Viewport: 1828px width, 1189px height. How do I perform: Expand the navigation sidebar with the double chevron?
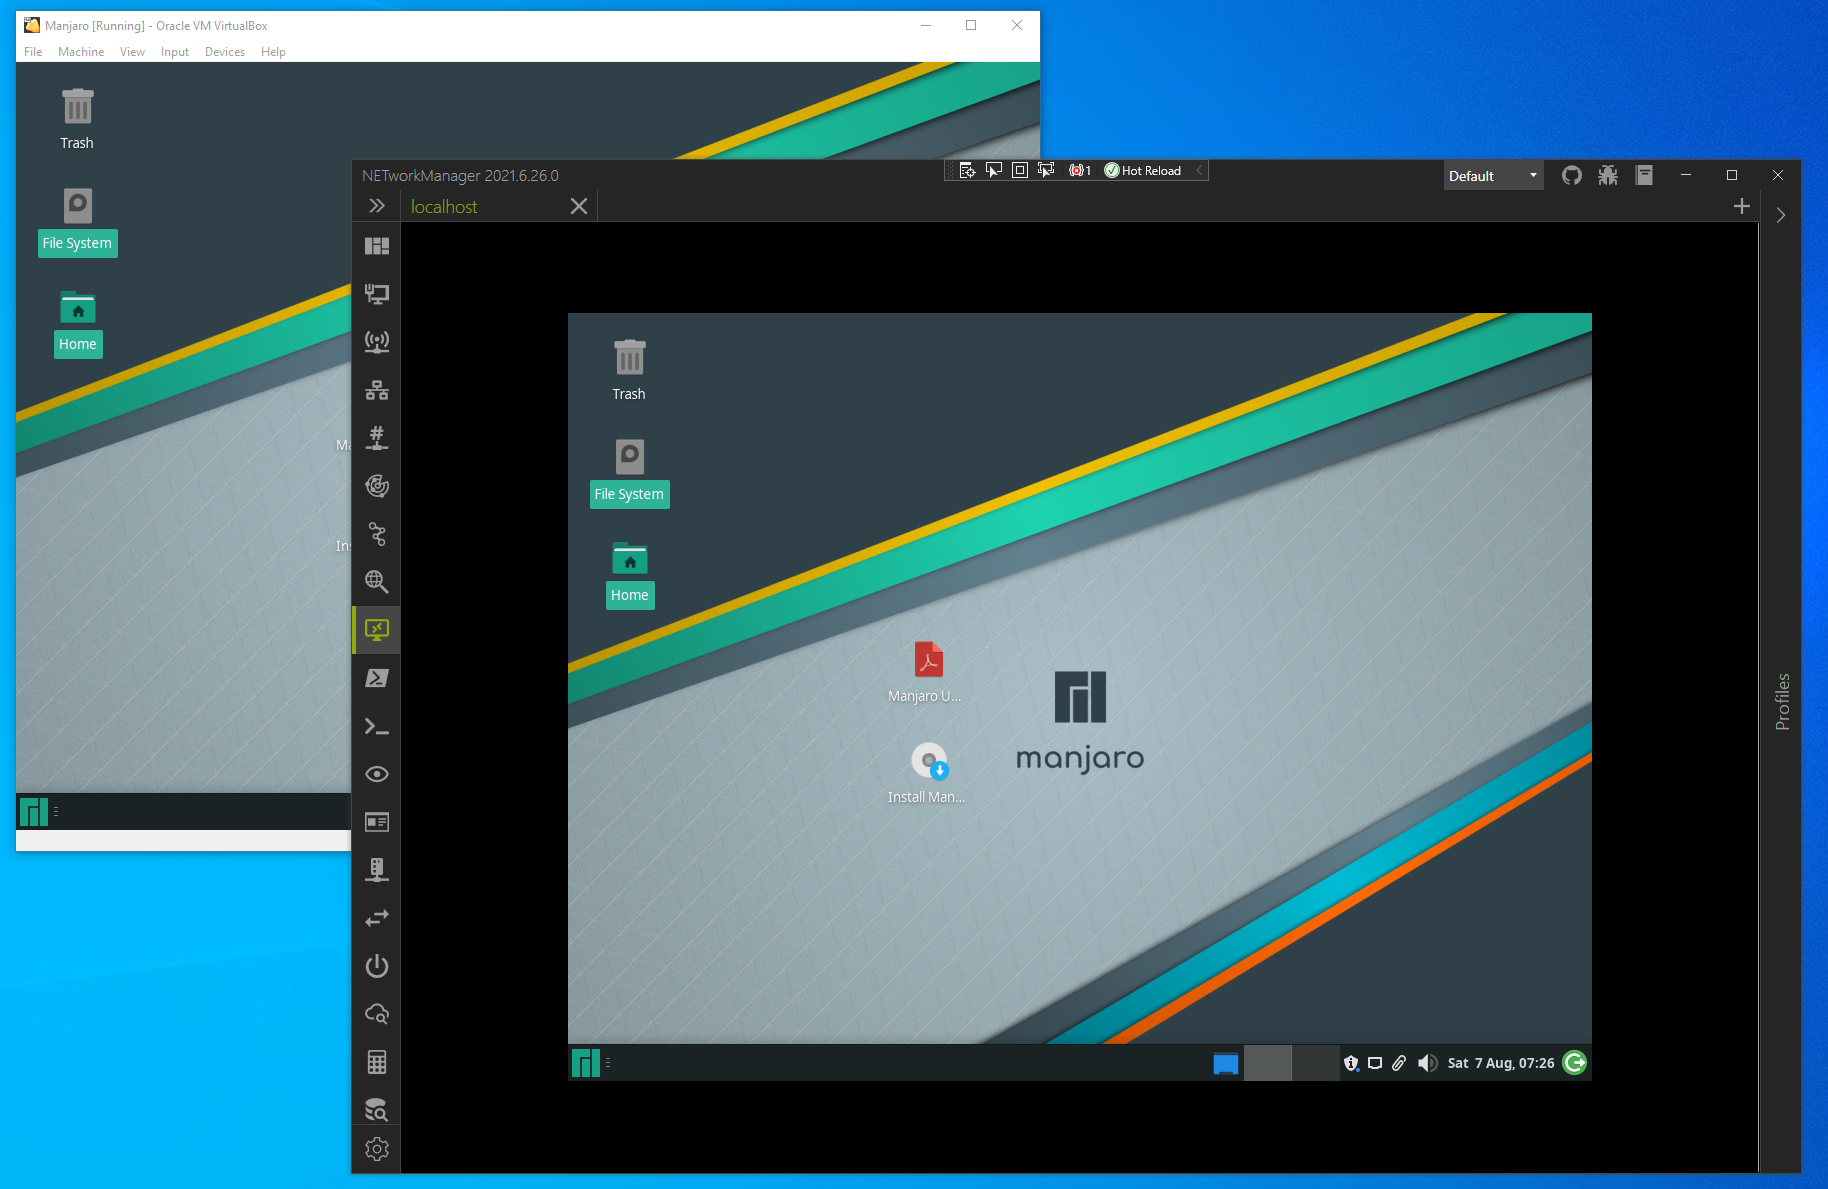pyautogui.click(x=377, y=205)
